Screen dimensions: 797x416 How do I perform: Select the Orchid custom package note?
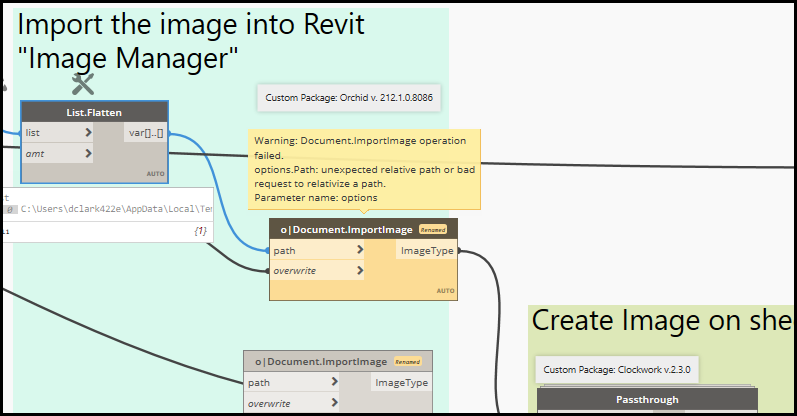pos(349,98)
